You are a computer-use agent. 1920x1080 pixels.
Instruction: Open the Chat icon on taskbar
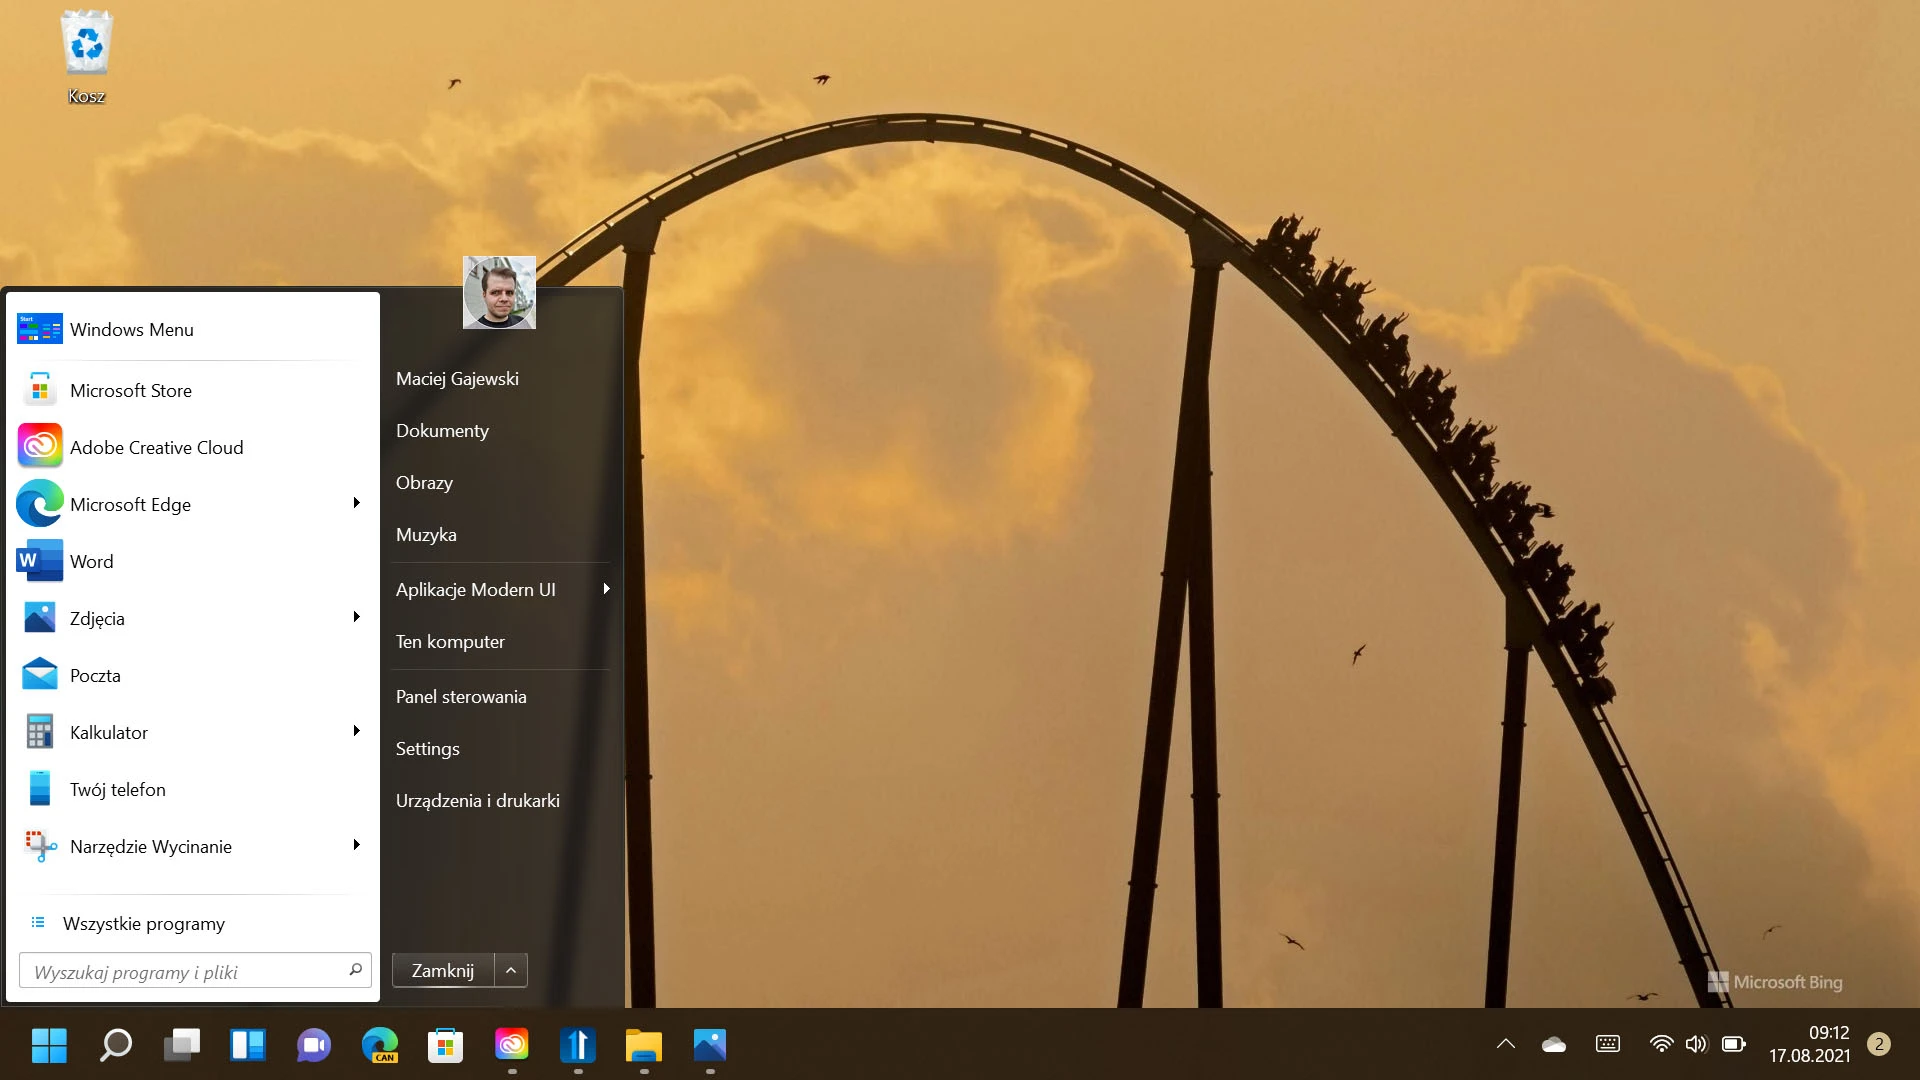pyautogui.click(x=313, y=1045)
